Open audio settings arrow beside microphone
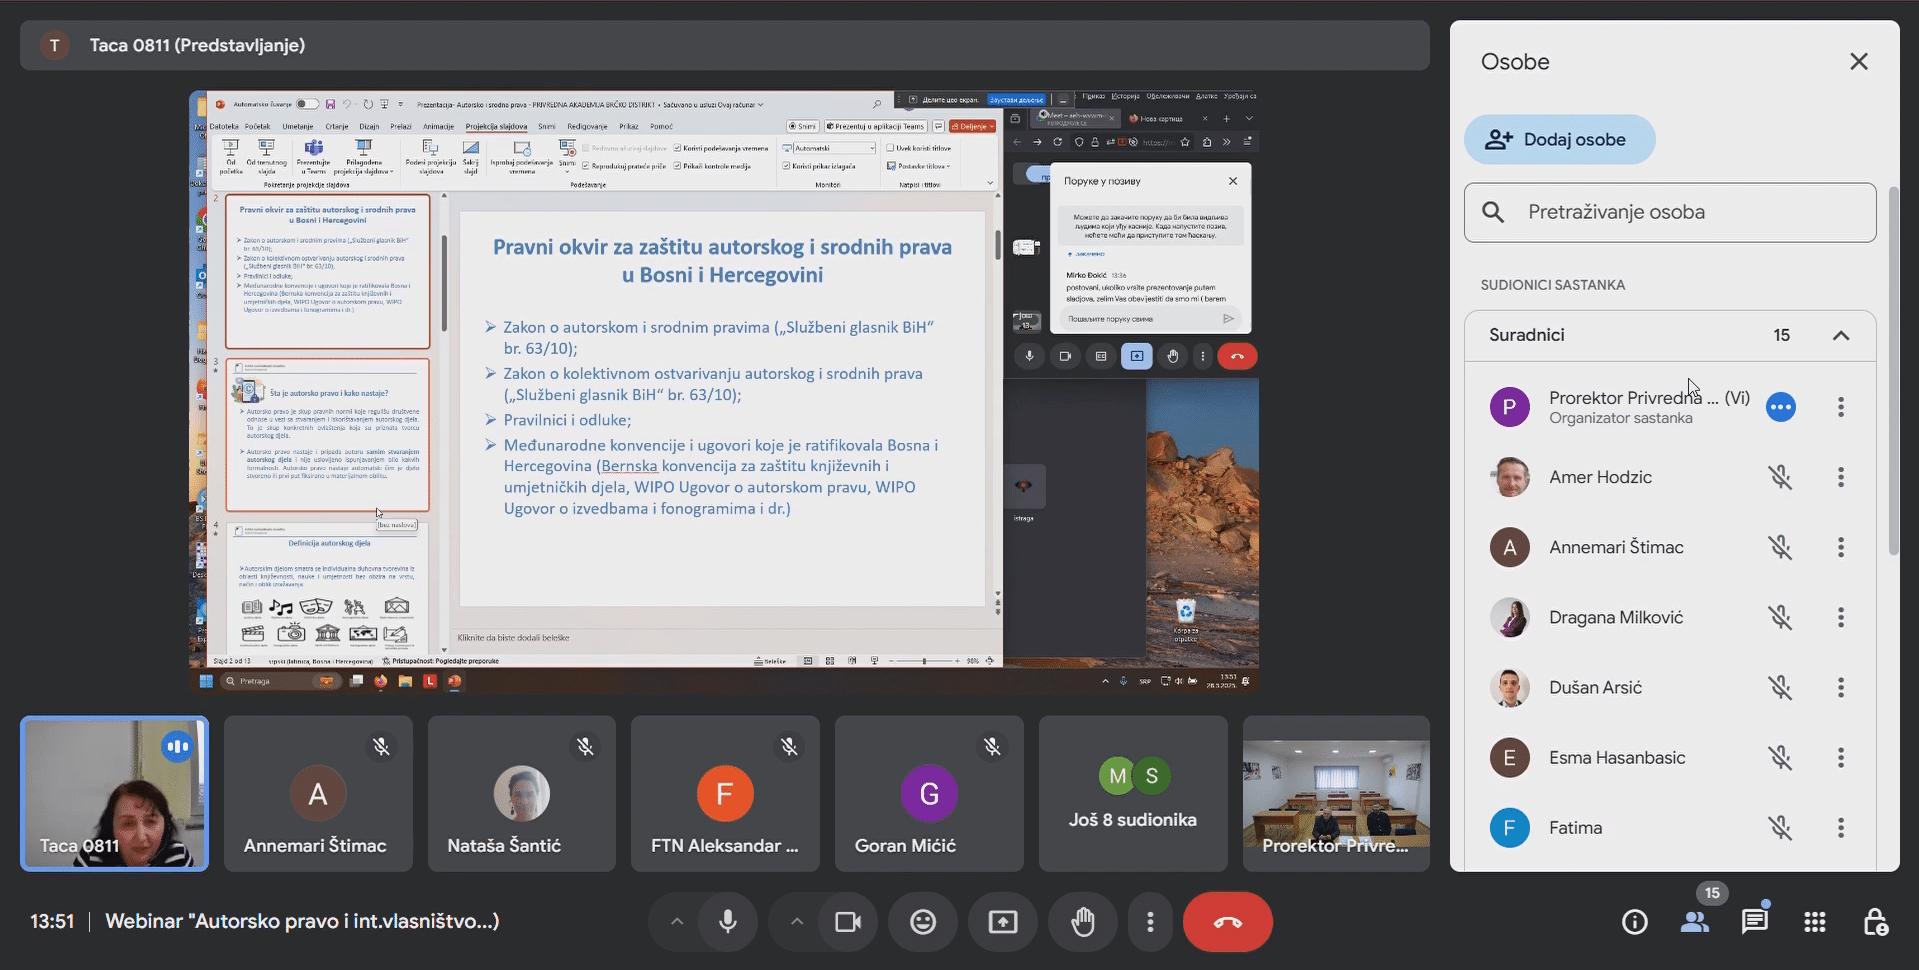Viewport: 1919px width, 970px height. (677, 921)
